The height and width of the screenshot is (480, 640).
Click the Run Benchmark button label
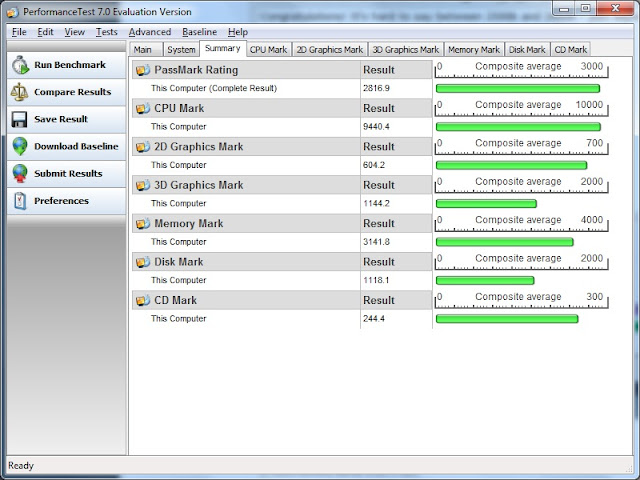[x=70, y=65]
